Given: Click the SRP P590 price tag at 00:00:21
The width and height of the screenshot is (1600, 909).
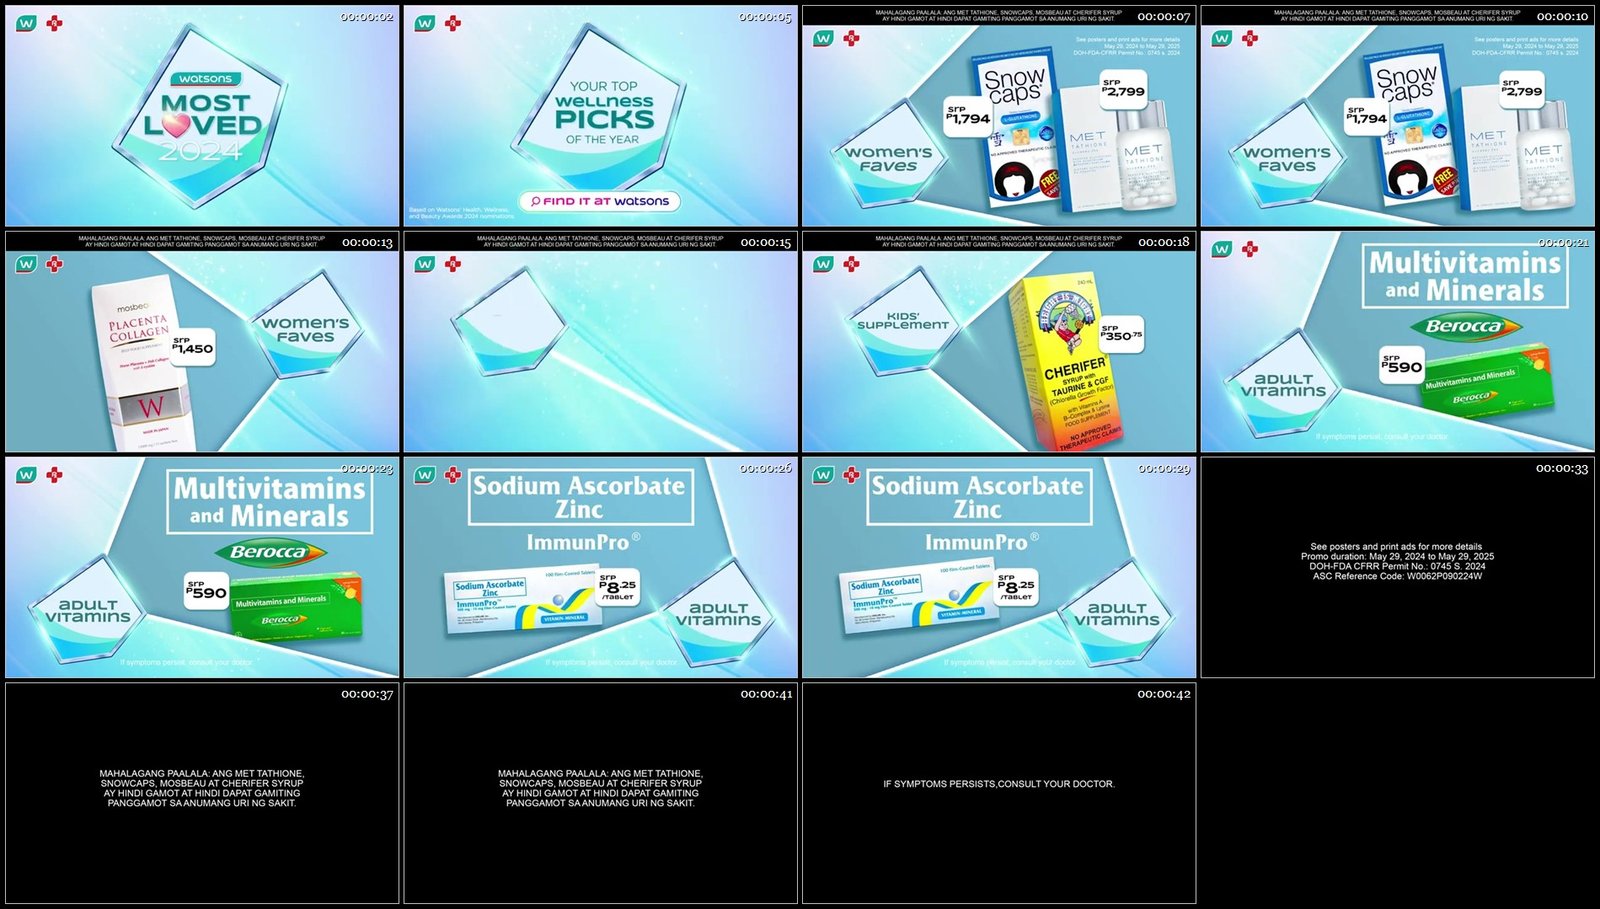Looking at the screenshot, I should pos(1402,364).
